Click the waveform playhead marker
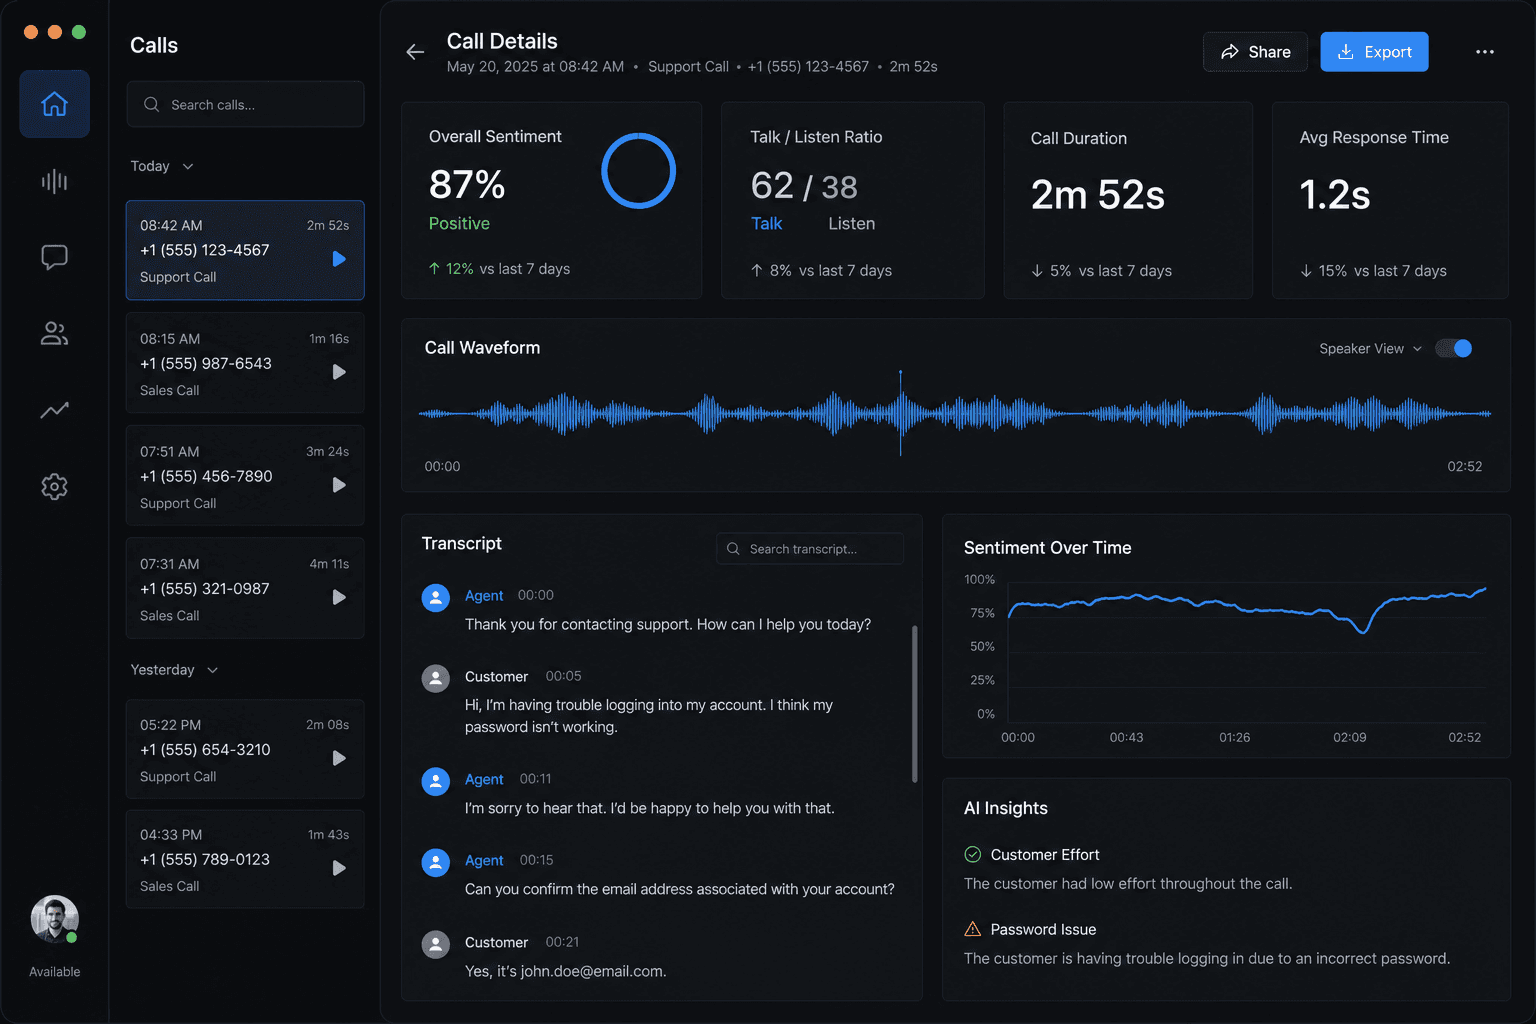This screenshot has height=1024, width=1536. 900,413
